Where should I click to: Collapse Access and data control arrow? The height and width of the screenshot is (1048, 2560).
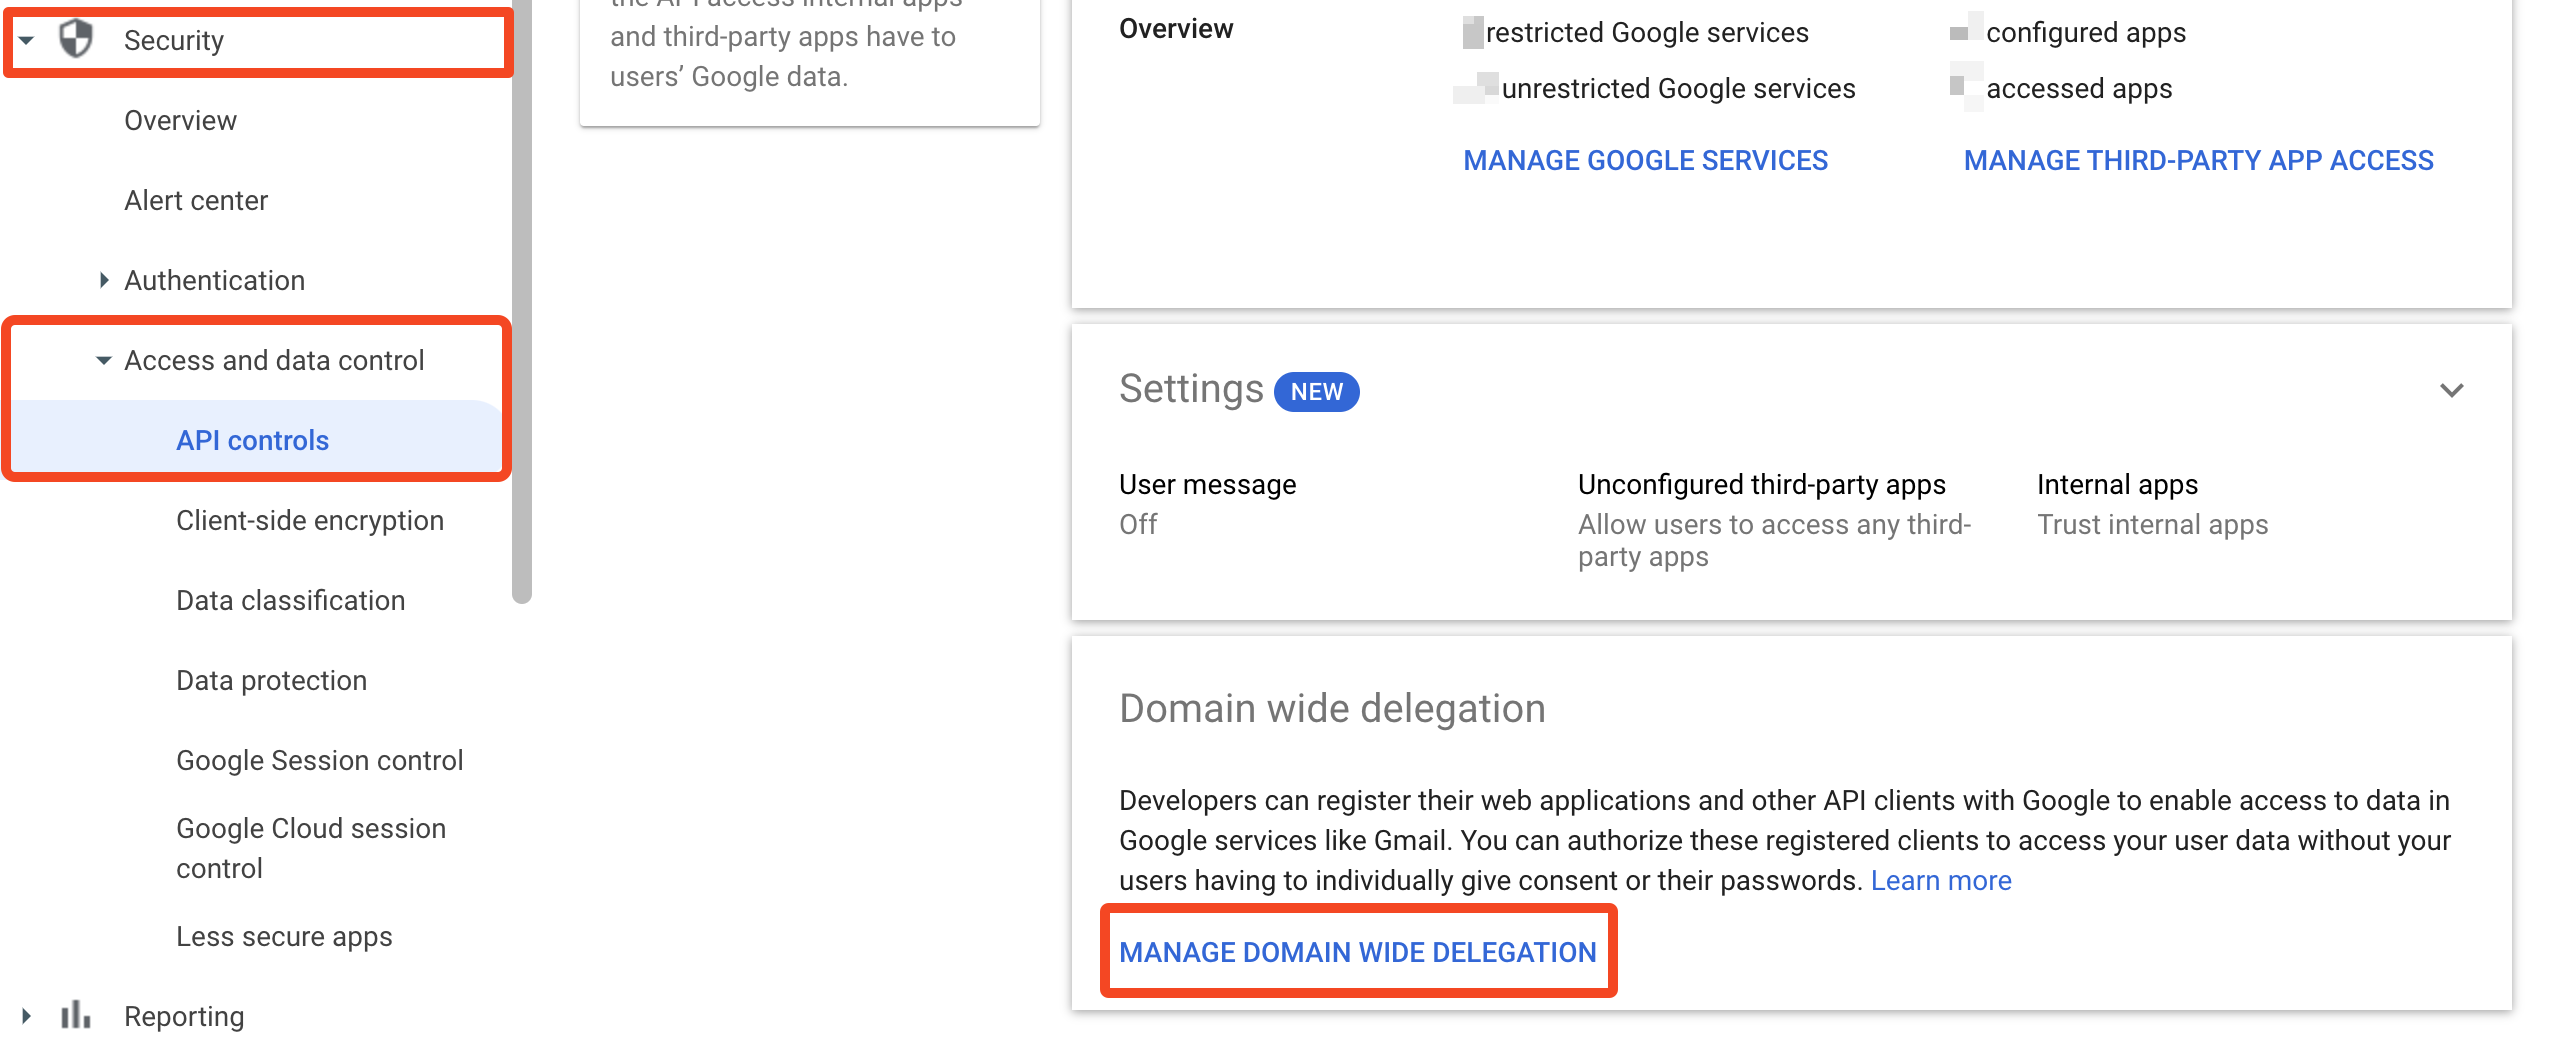tap(104, 360)
